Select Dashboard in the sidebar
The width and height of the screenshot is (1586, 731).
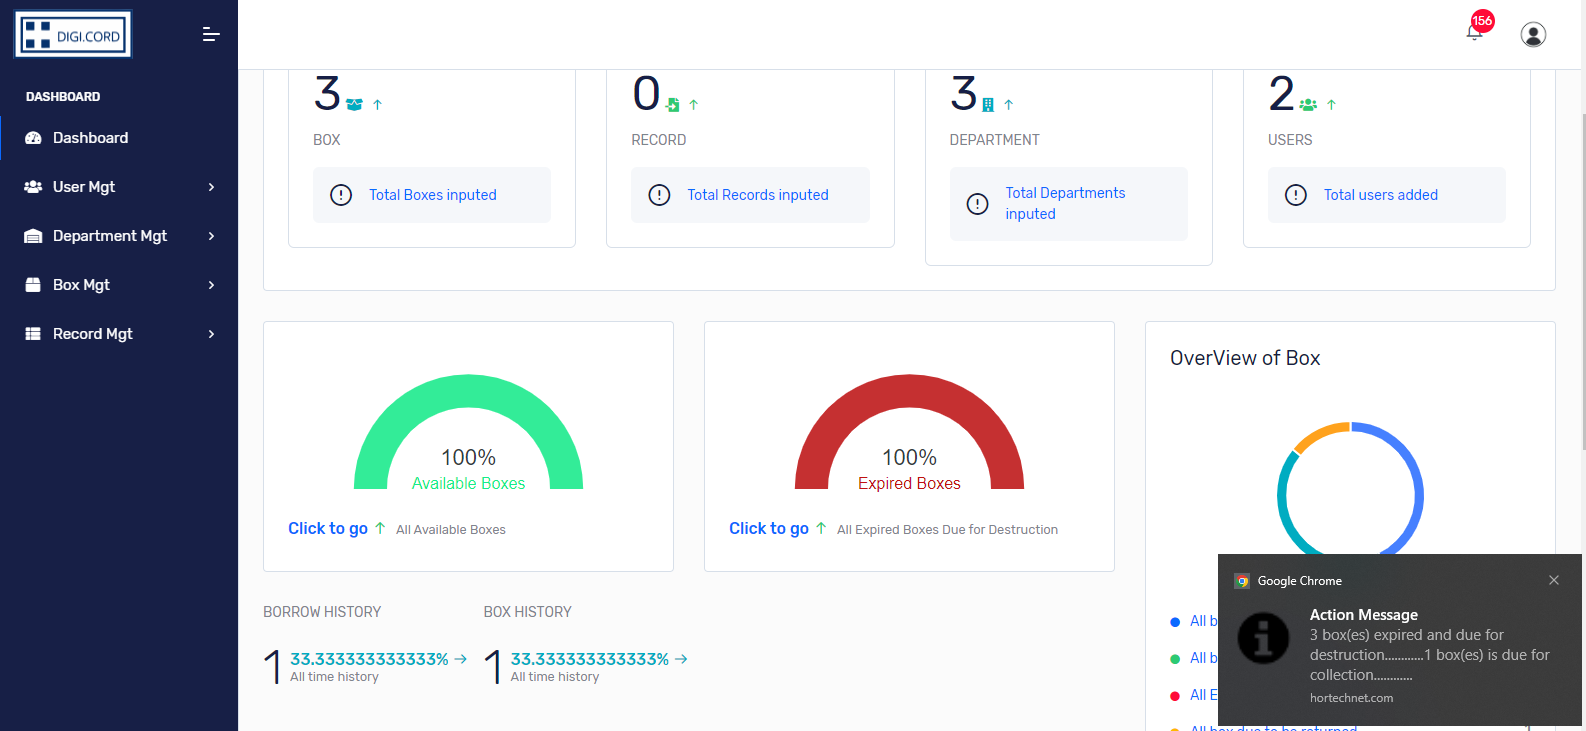[x=90, y=138]
